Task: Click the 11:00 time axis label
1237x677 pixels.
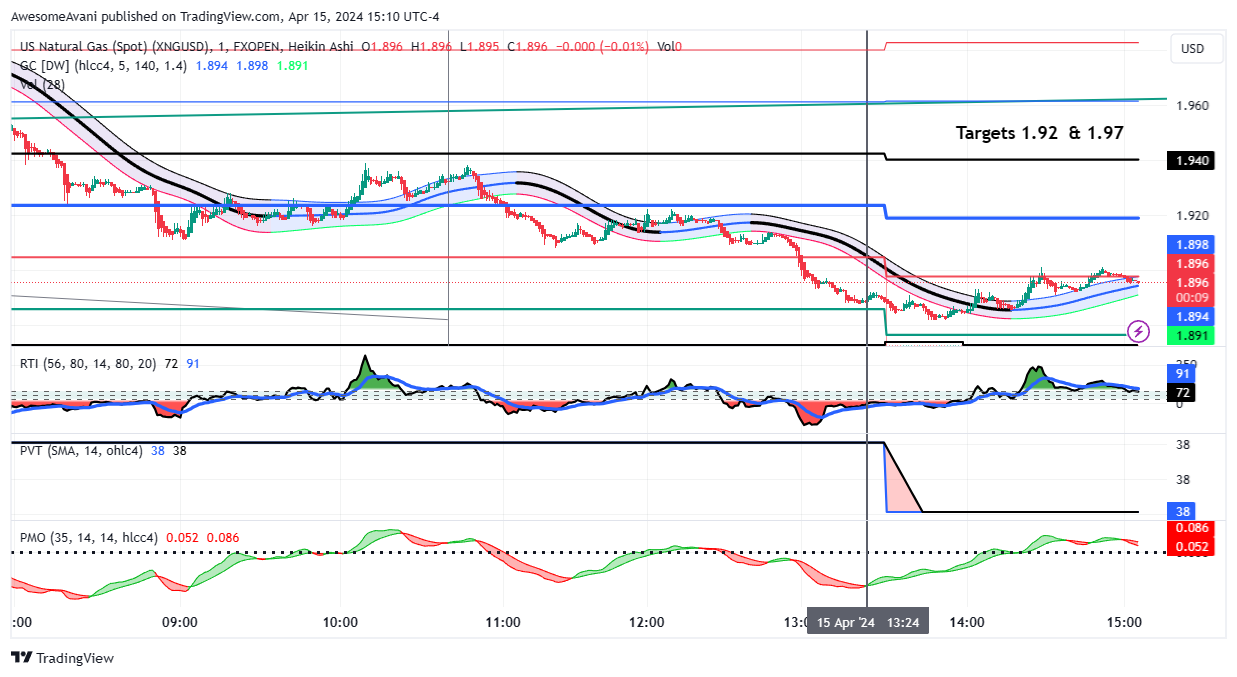Action: [x=503, y=622]
